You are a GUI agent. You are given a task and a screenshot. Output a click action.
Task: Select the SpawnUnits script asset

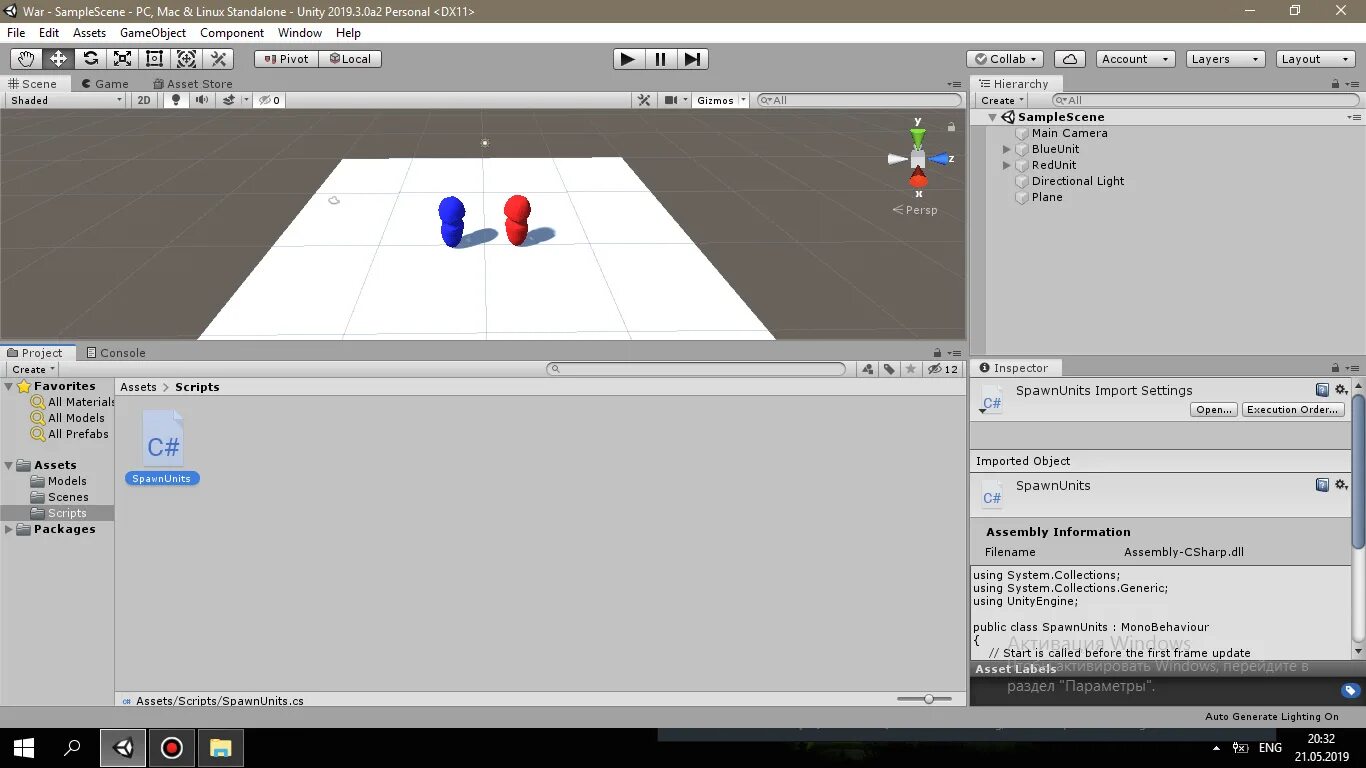click(163, 447)
